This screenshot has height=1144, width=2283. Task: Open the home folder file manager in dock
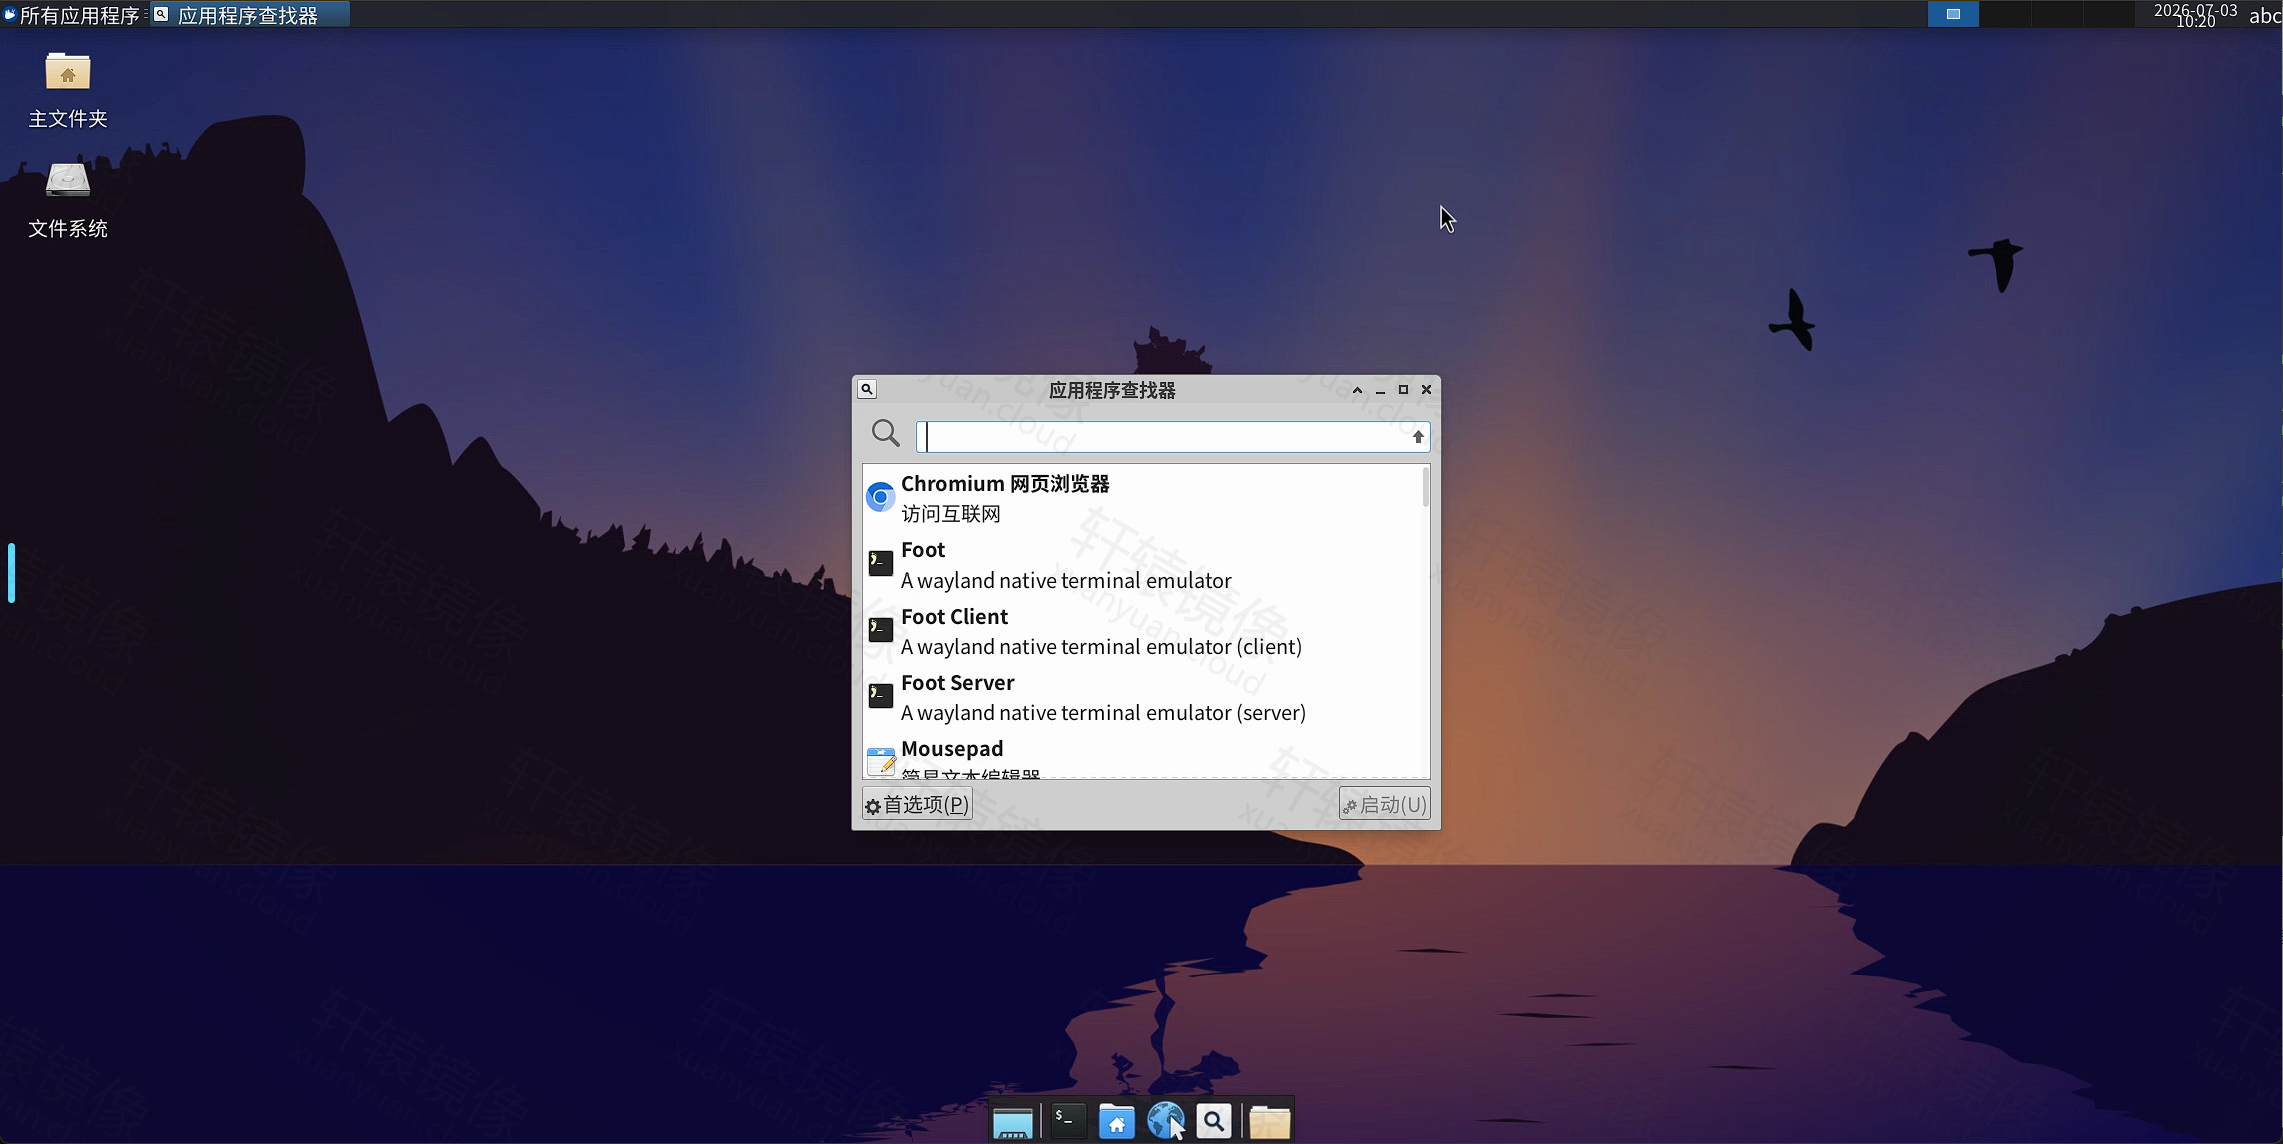[x=1117, y=1122]
